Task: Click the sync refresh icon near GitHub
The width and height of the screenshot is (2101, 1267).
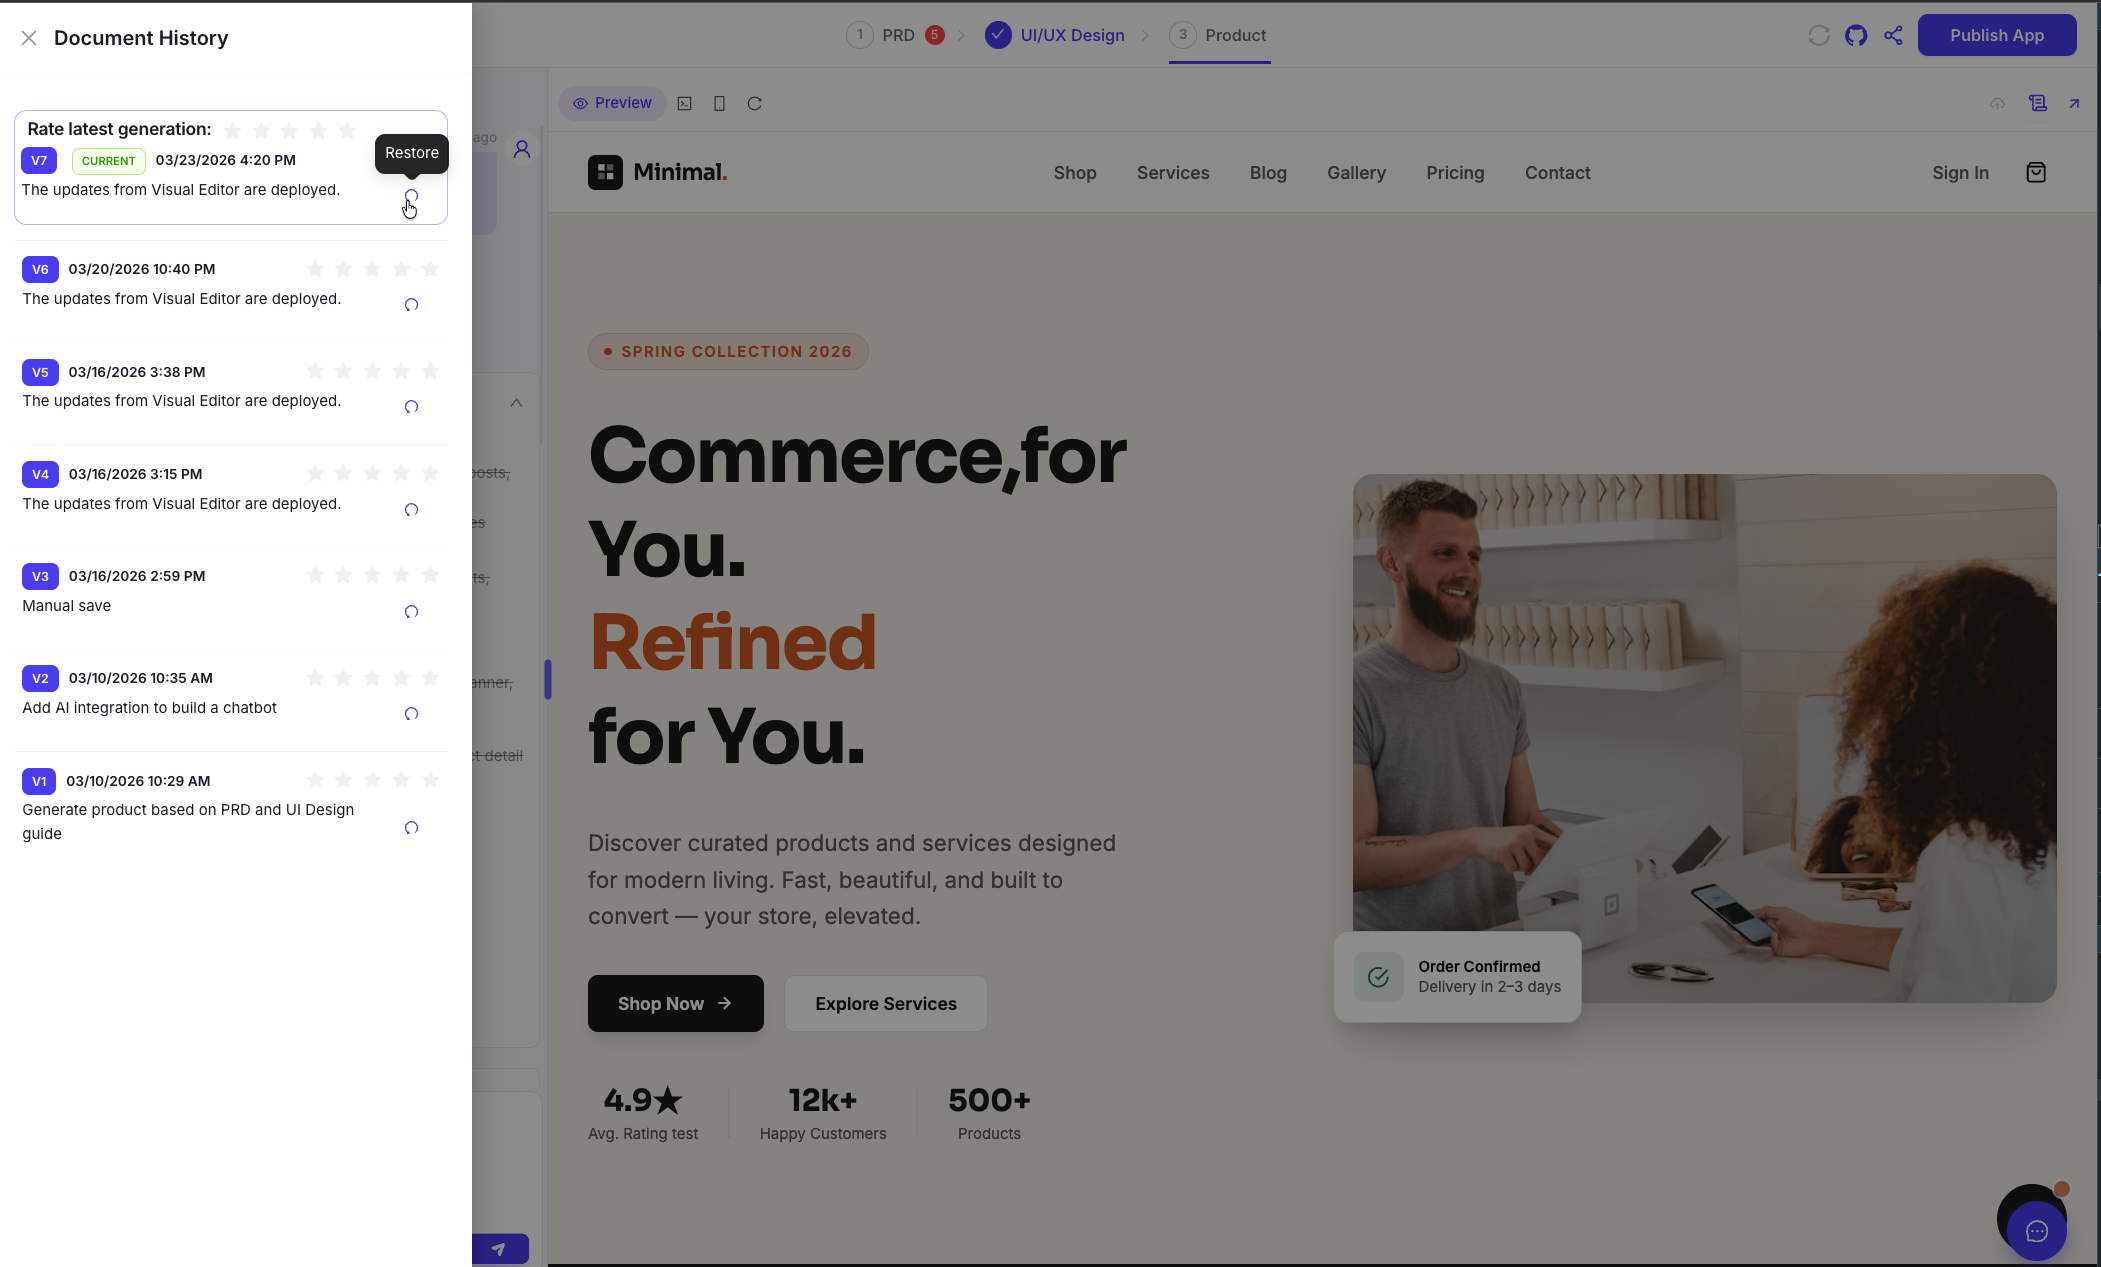Action: 1819,35
